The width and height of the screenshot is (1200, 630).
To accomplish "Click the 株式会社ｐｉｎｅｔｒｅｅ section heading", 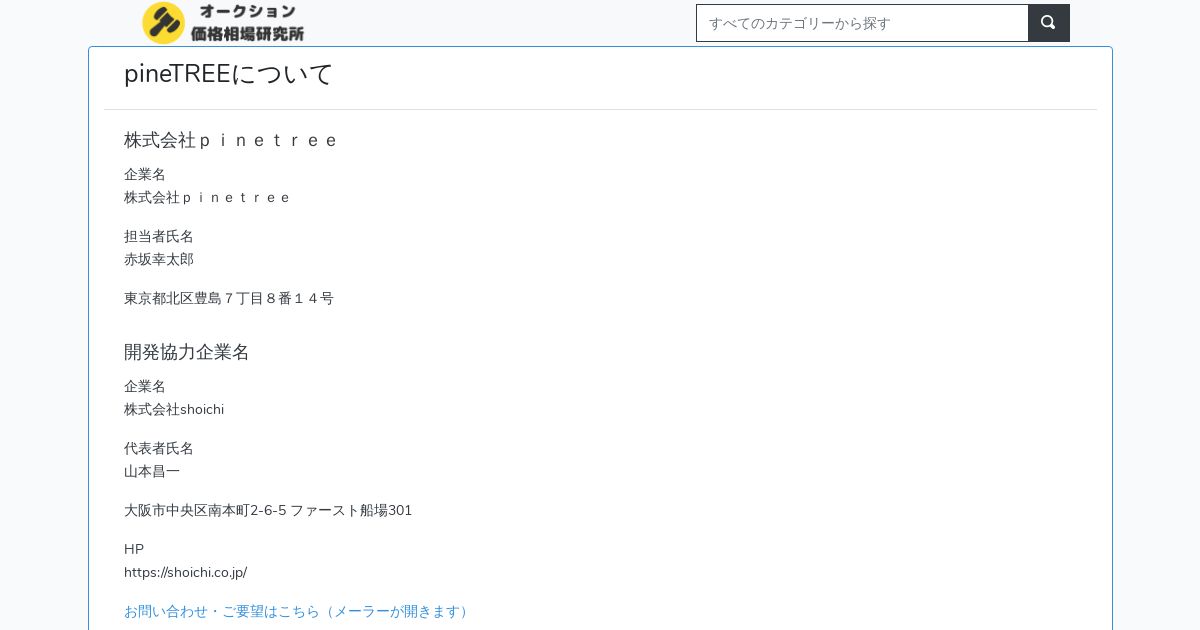I will click(x=231, y=140).
